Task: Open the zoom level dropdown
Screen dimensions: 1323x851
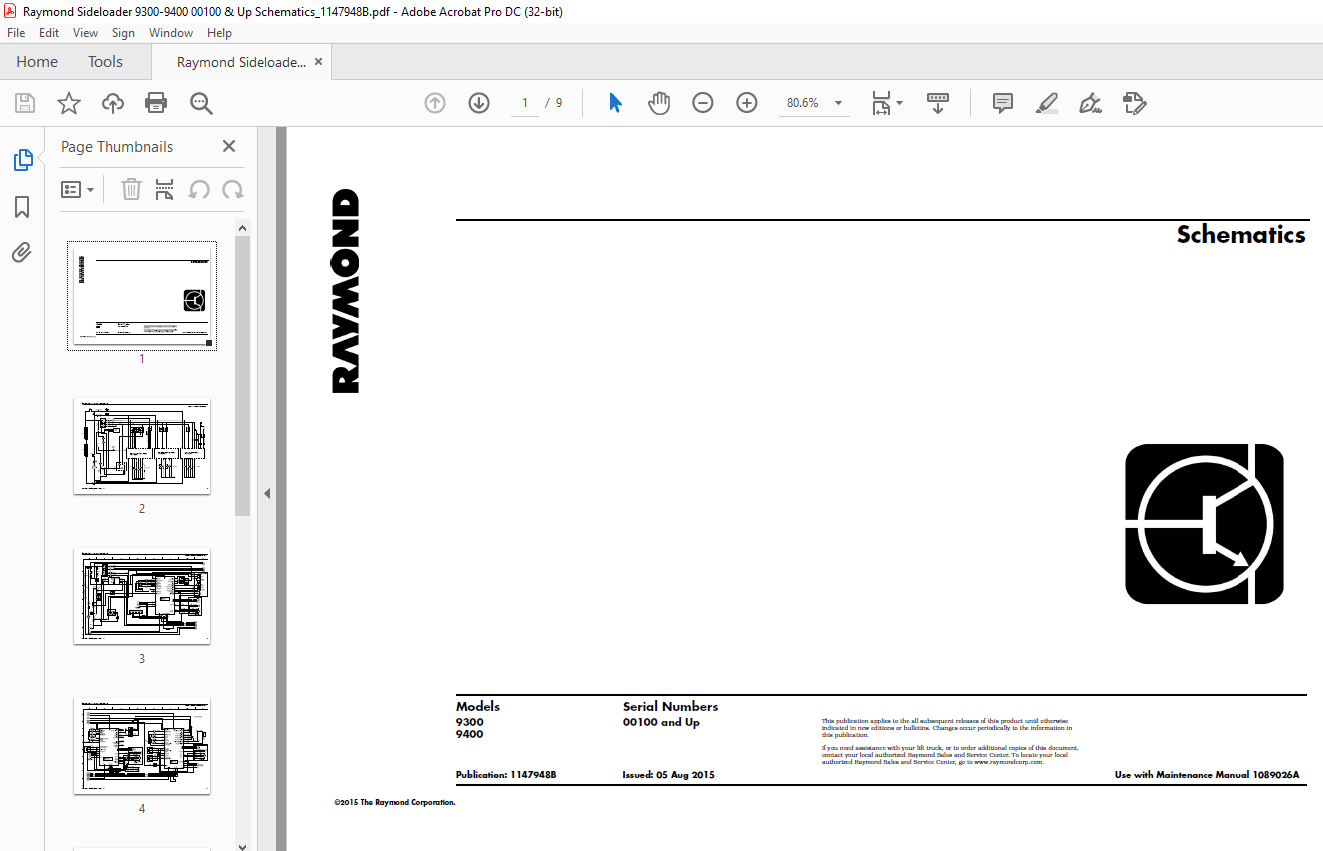Action: pyautogui.click(x=838, y=103)
